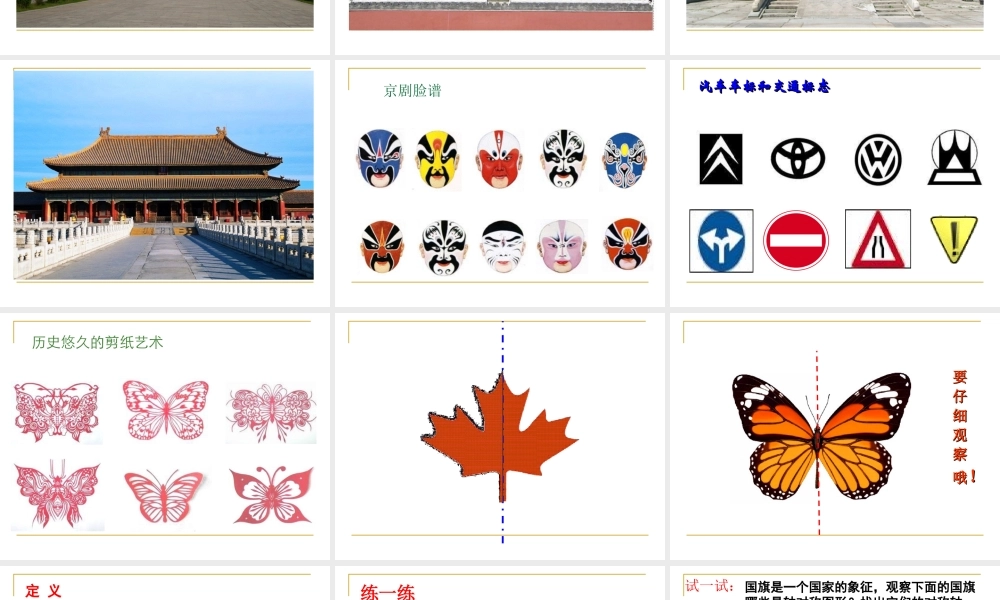Click the red no-entry traffic sign
This screenshot has width=1000, height=600.
tap(796, 240)
